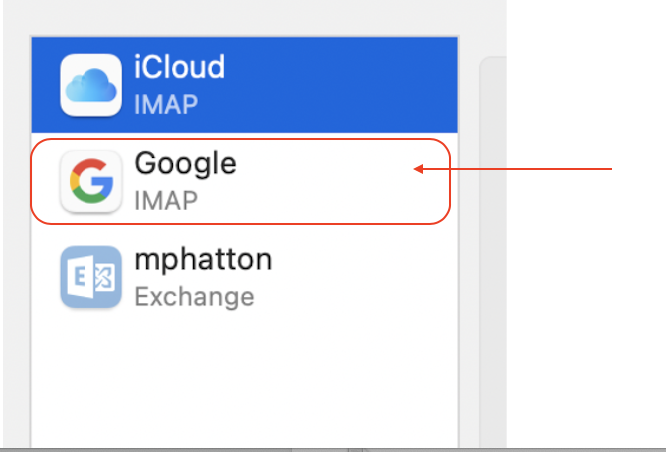Click the "Google" account name text
Image resolution: width=666 pixels, height=452 pixels.
coord(185,165)
